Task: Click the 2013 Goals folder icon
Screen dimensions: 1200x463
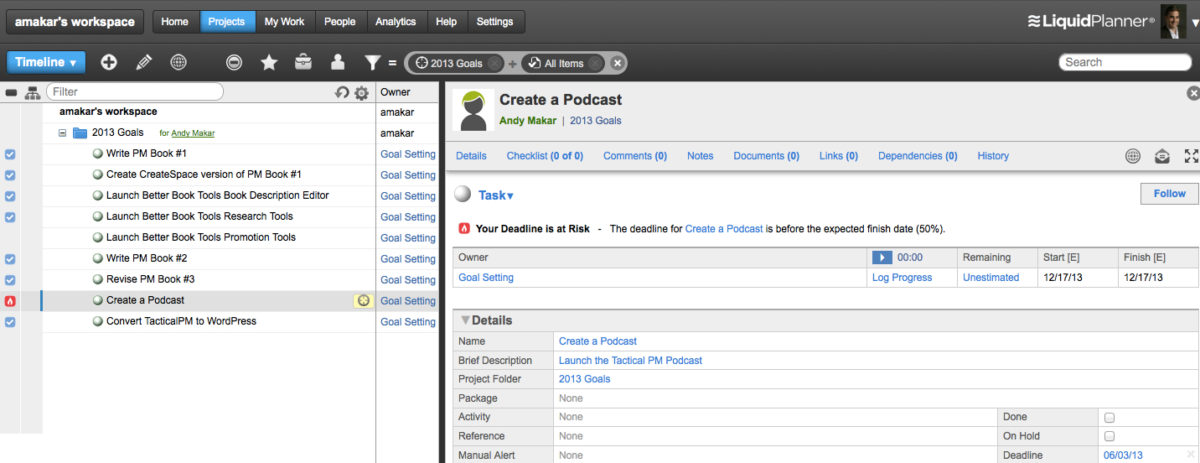Action: click(x=80, y=132)
